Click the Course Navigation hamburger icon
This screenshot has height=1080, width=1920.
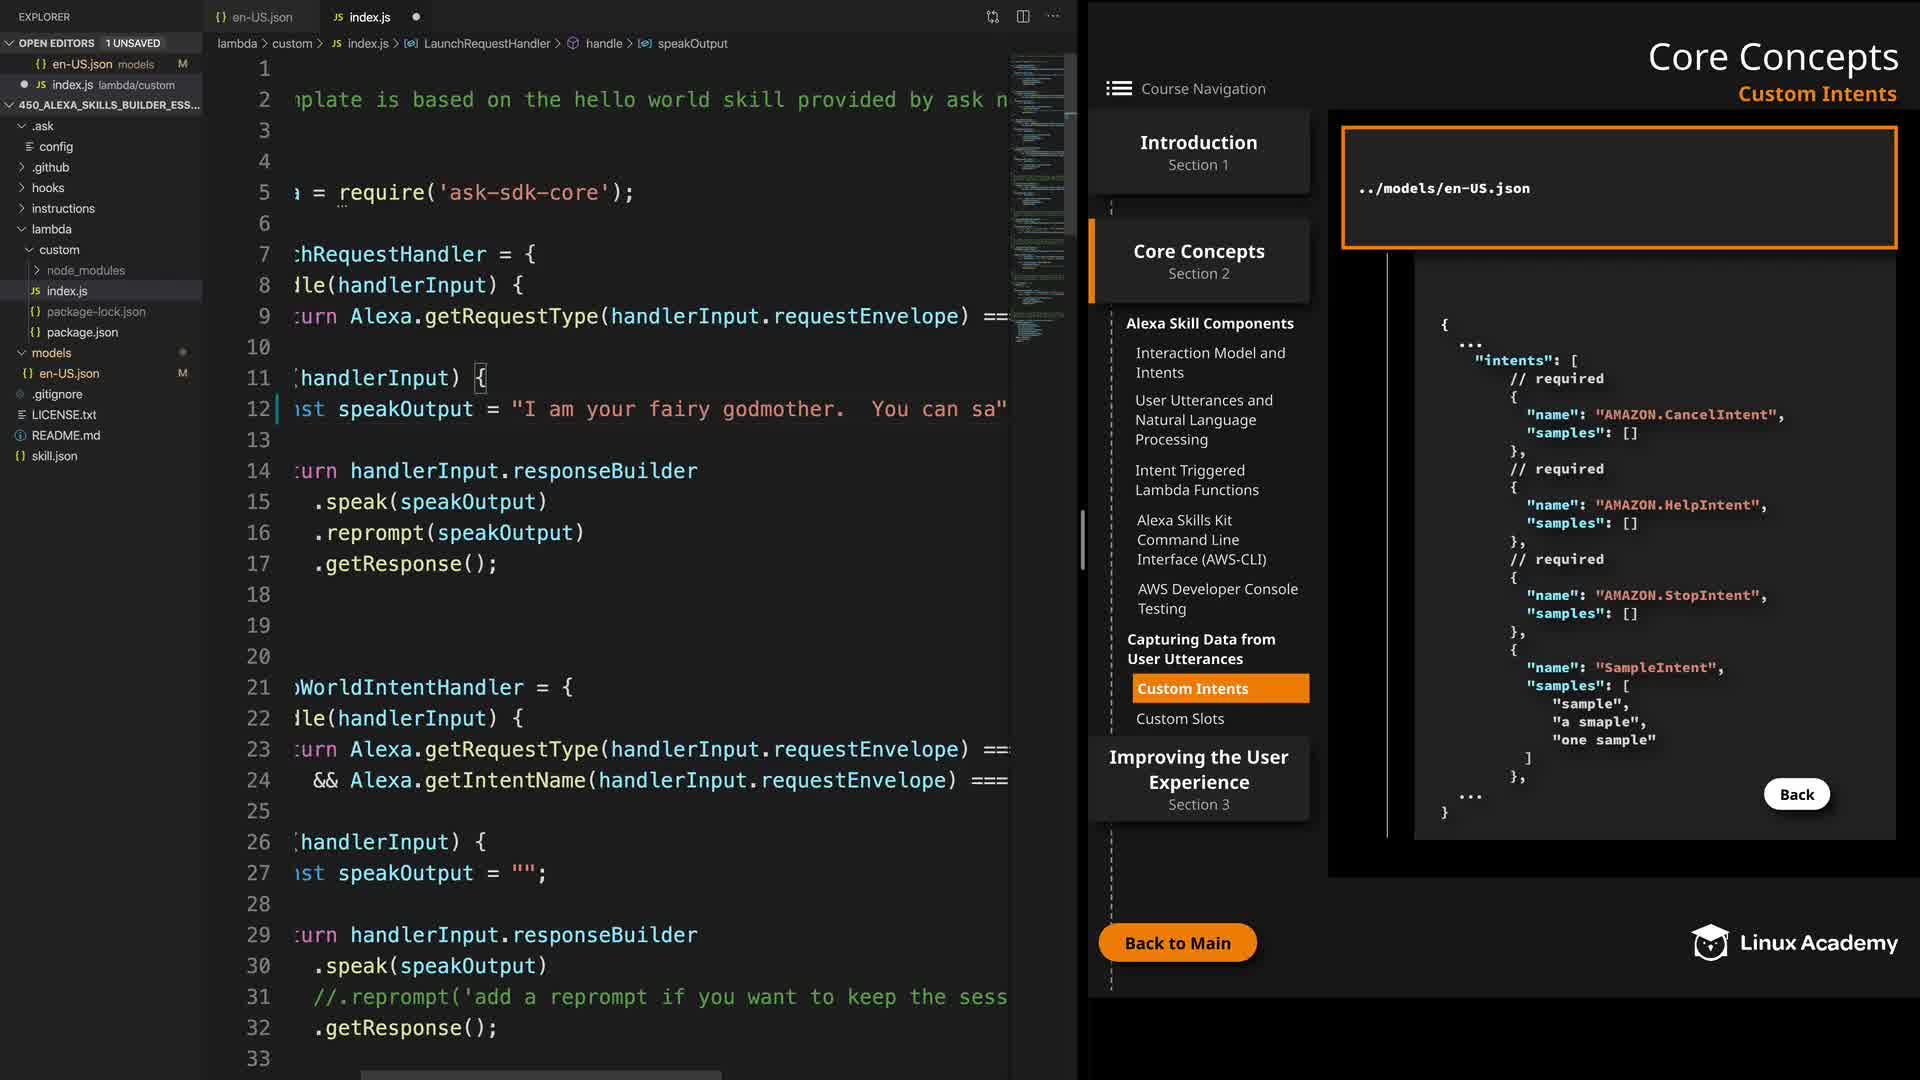(x=1118, y=89)
